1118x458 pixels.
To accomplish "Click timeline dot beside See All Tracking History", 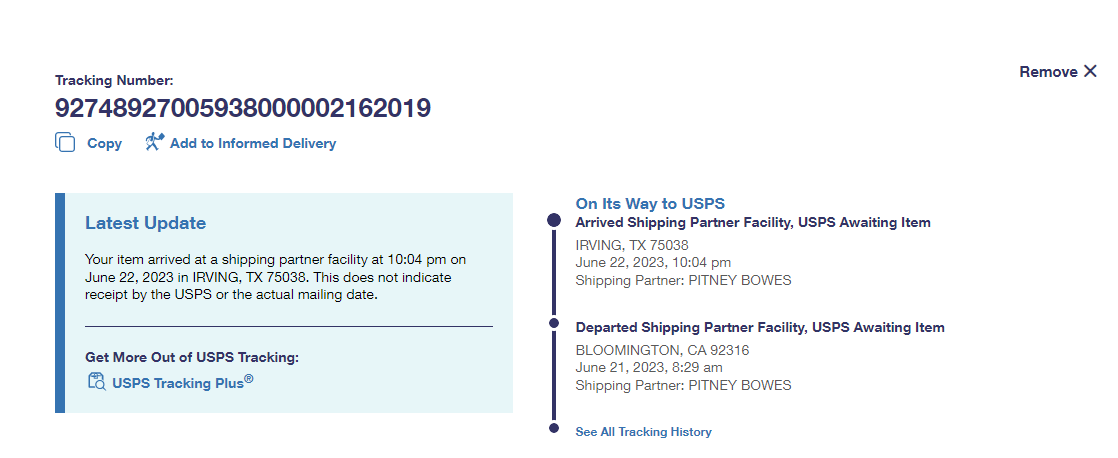I will (x=554, y=429).
